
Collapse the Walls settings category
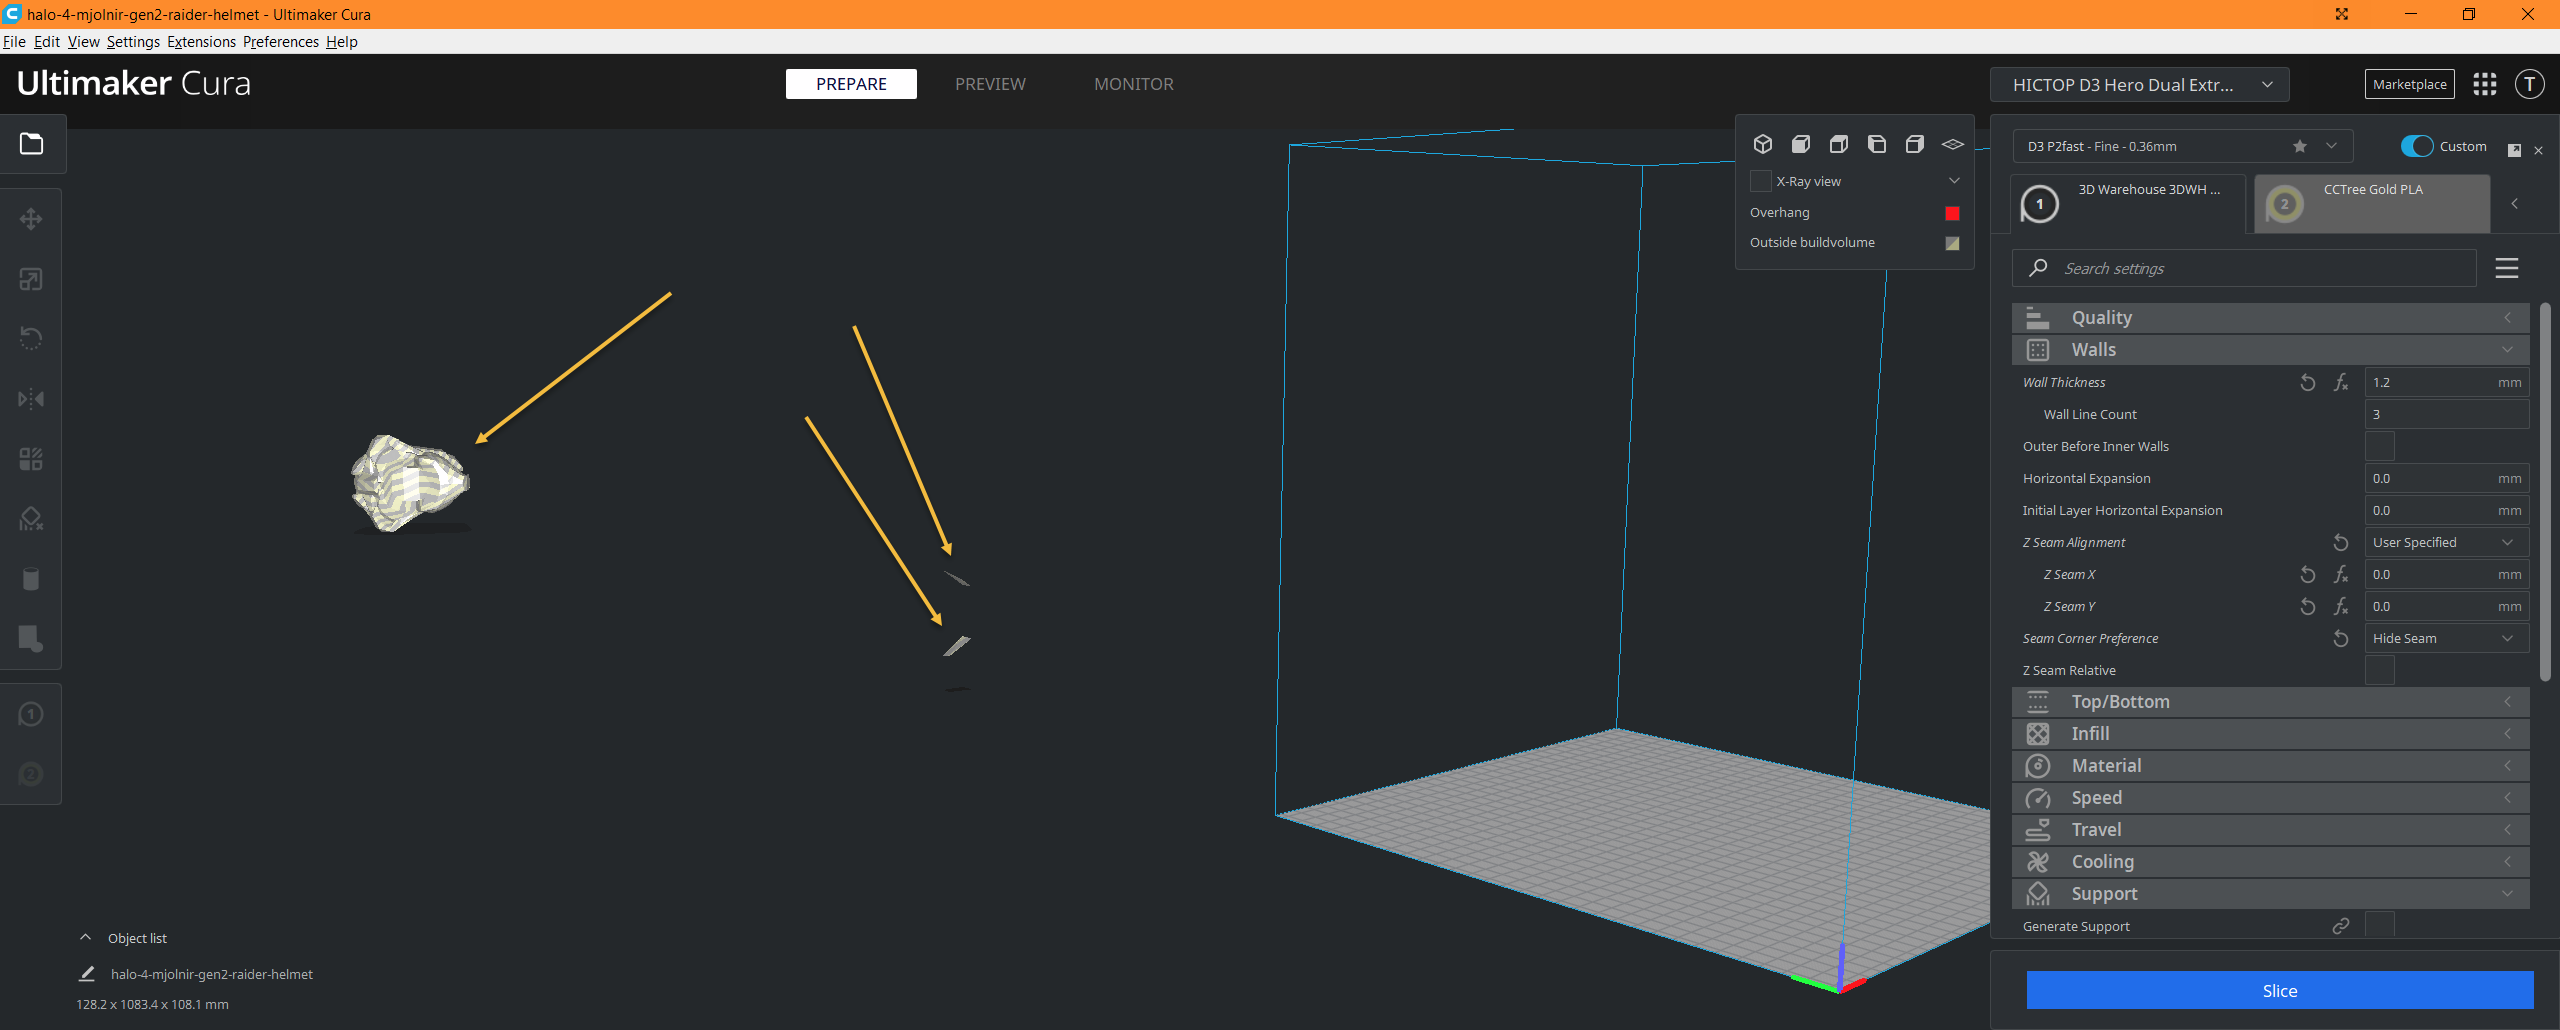[x=2270, y=350]
